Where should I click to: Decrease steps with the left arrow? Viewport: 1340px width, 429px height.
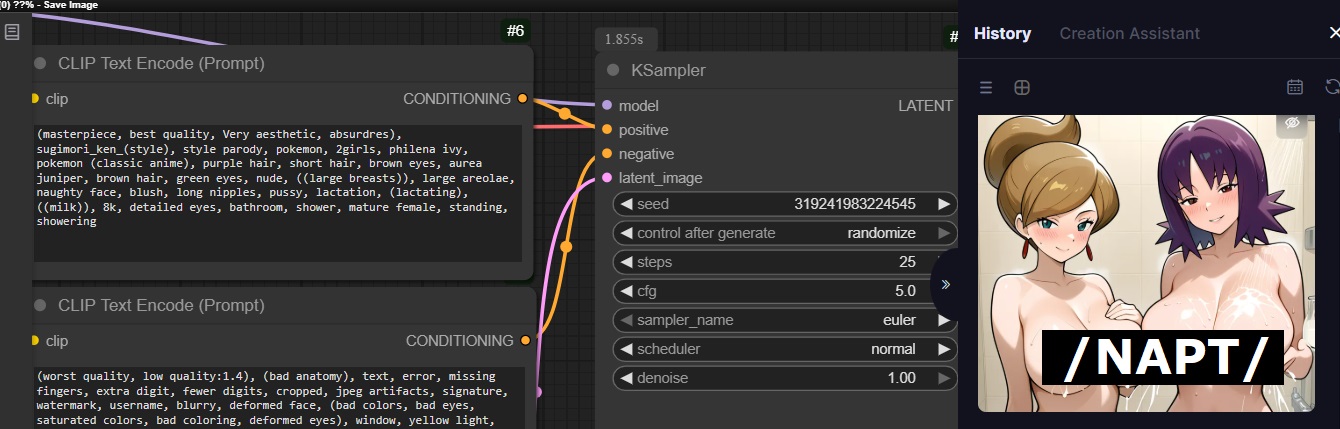point(627,262)
